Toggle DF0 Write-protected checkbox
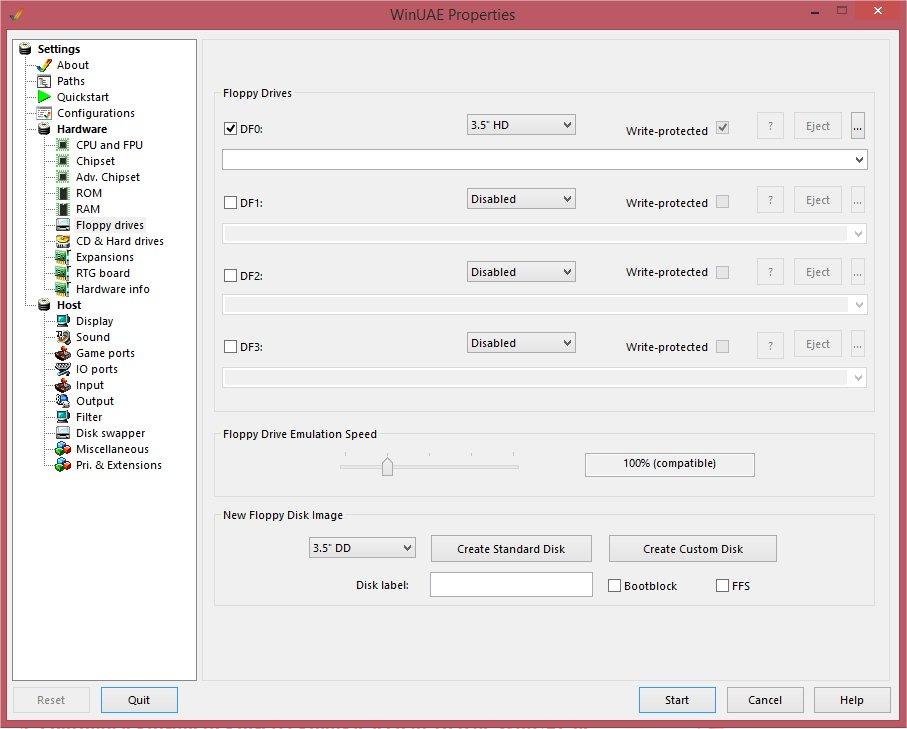 coord(722,127)
